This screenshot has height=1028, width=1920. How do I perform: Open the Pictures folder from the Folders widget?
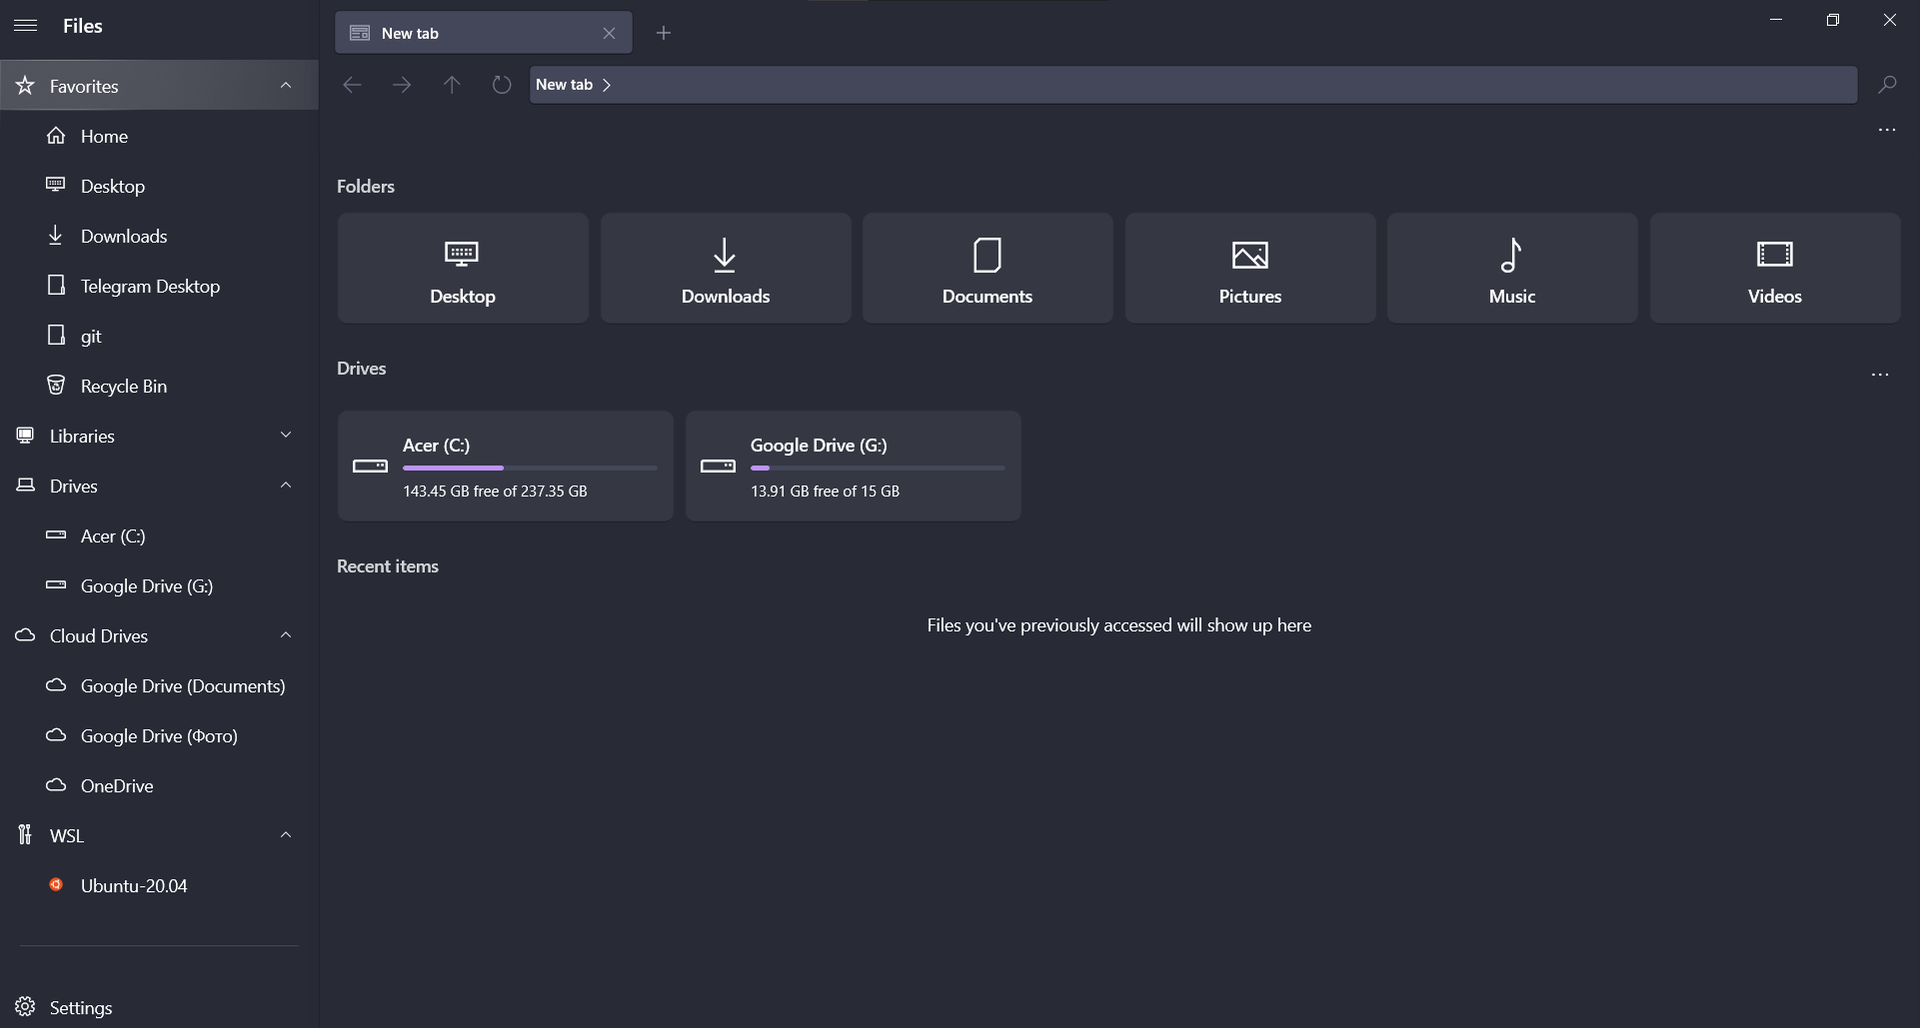tap(1250, 267)
